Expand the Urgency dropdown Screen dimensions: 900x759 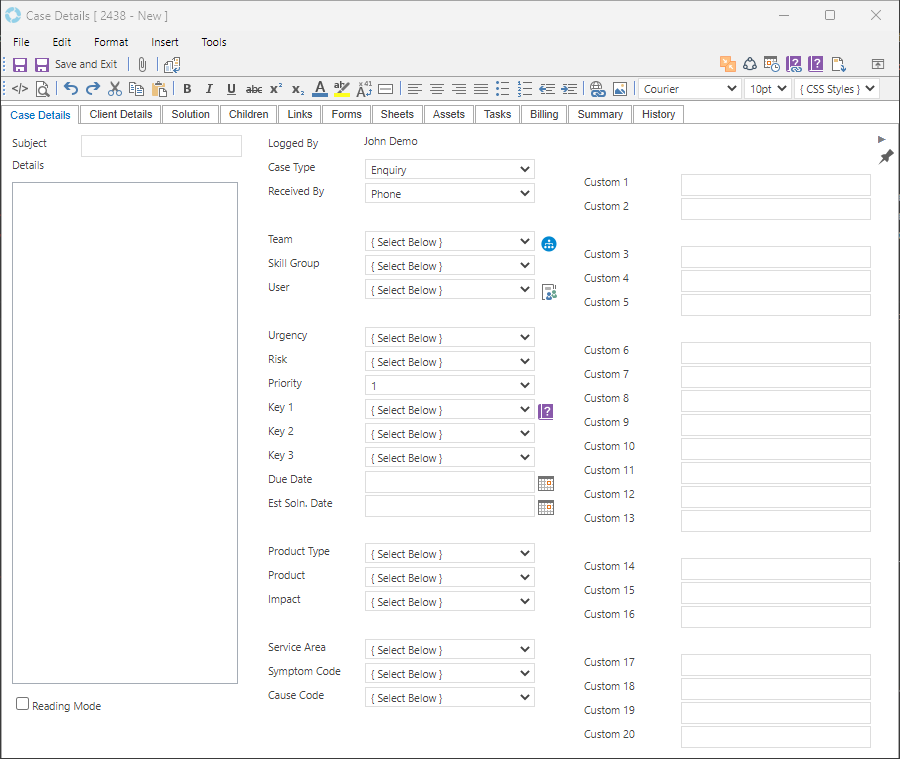[x=450, y=338]
